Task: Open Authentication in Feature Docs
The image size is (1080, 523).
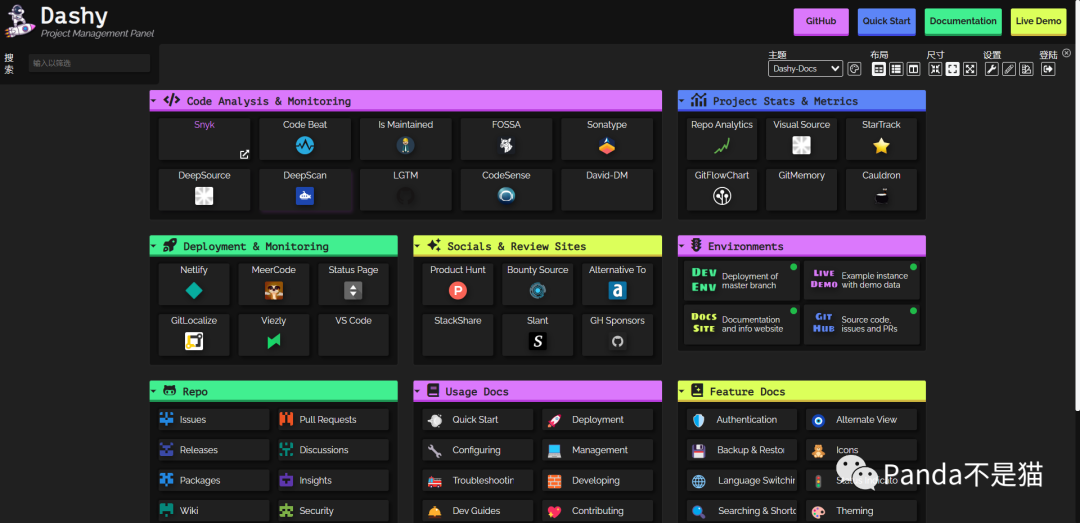Action: [x=742, y=420]
